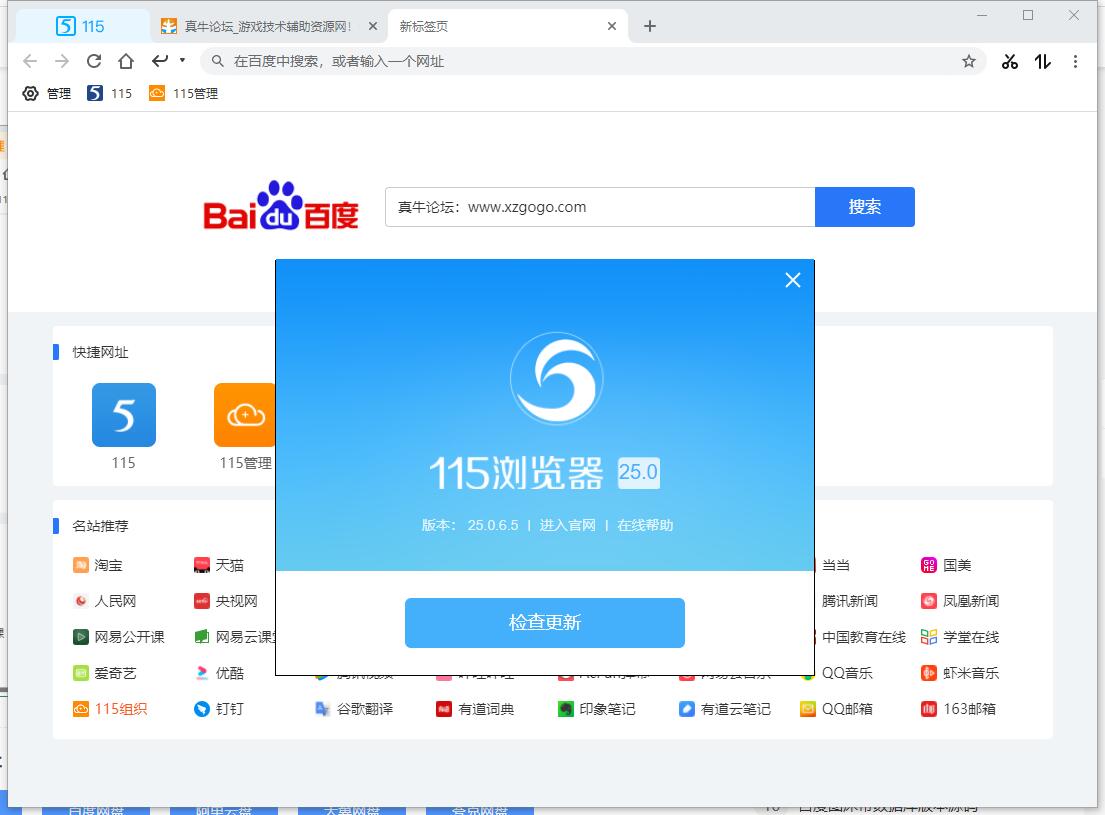Open 爱奇艺 site link

(105, 673)
